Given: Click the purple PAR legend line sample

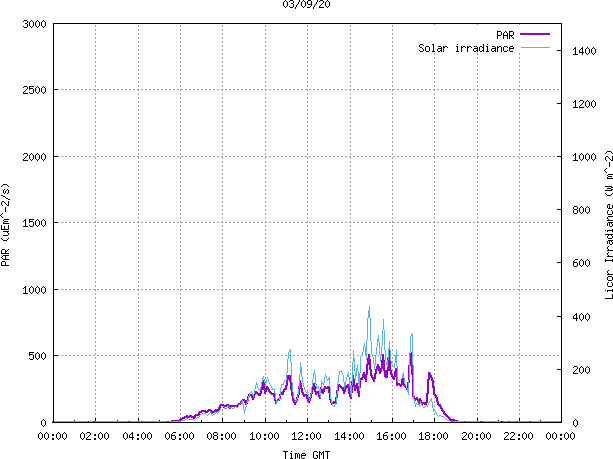Looking at the screenshot, I should [x=535, y=34].
